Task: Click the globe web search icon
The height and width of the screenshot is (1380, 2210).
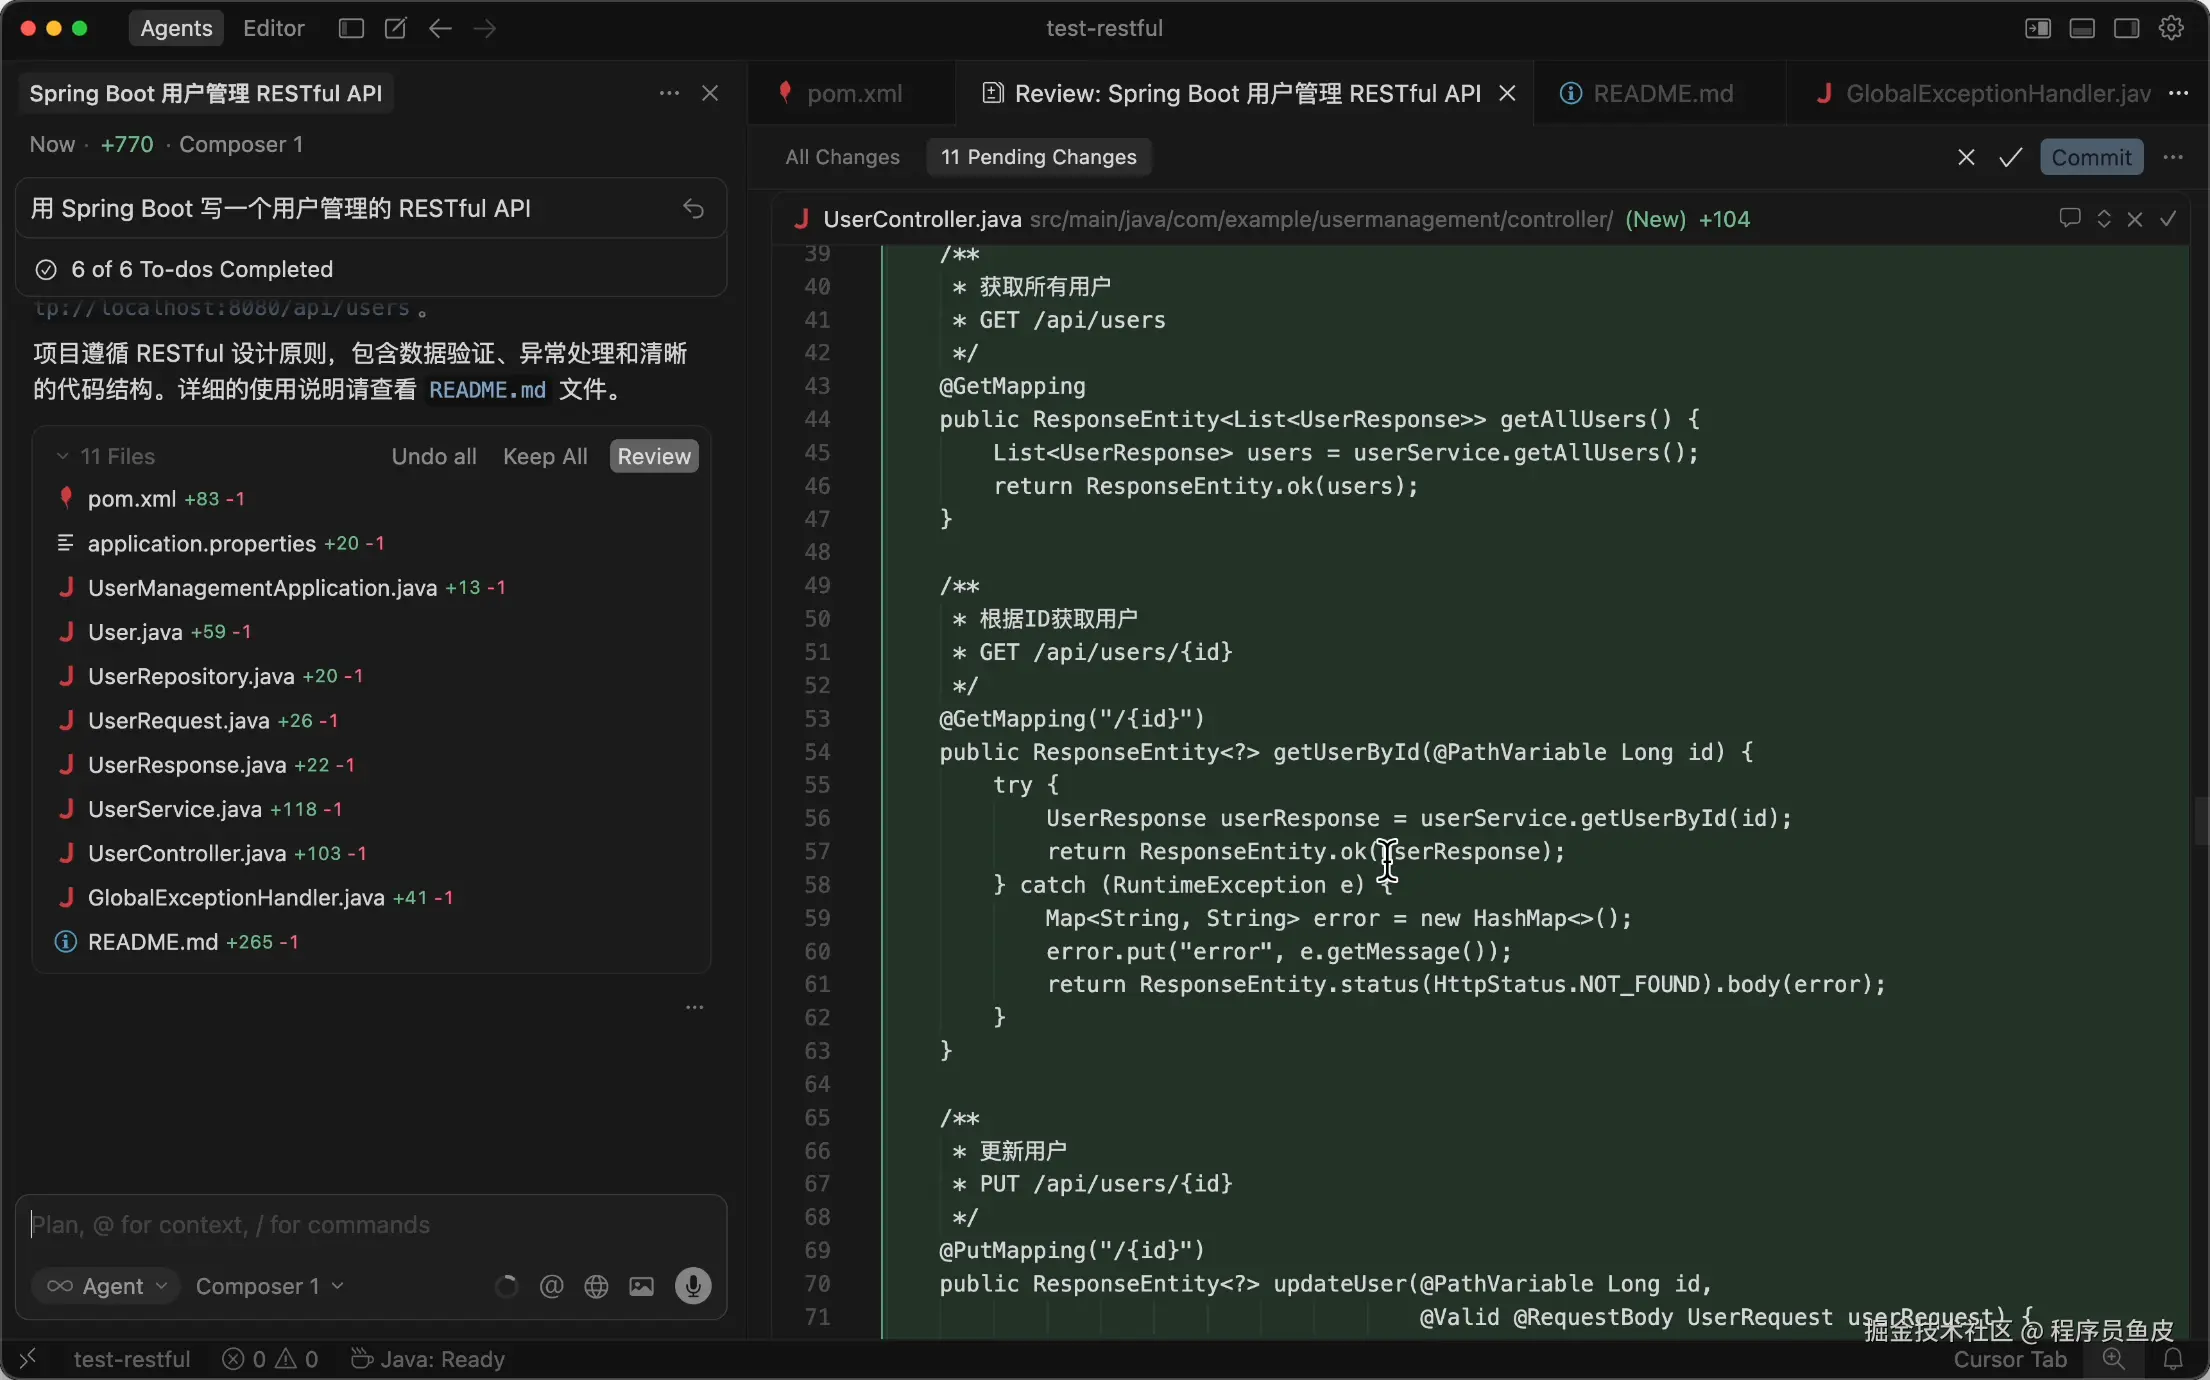Action: pos(596,1286)
